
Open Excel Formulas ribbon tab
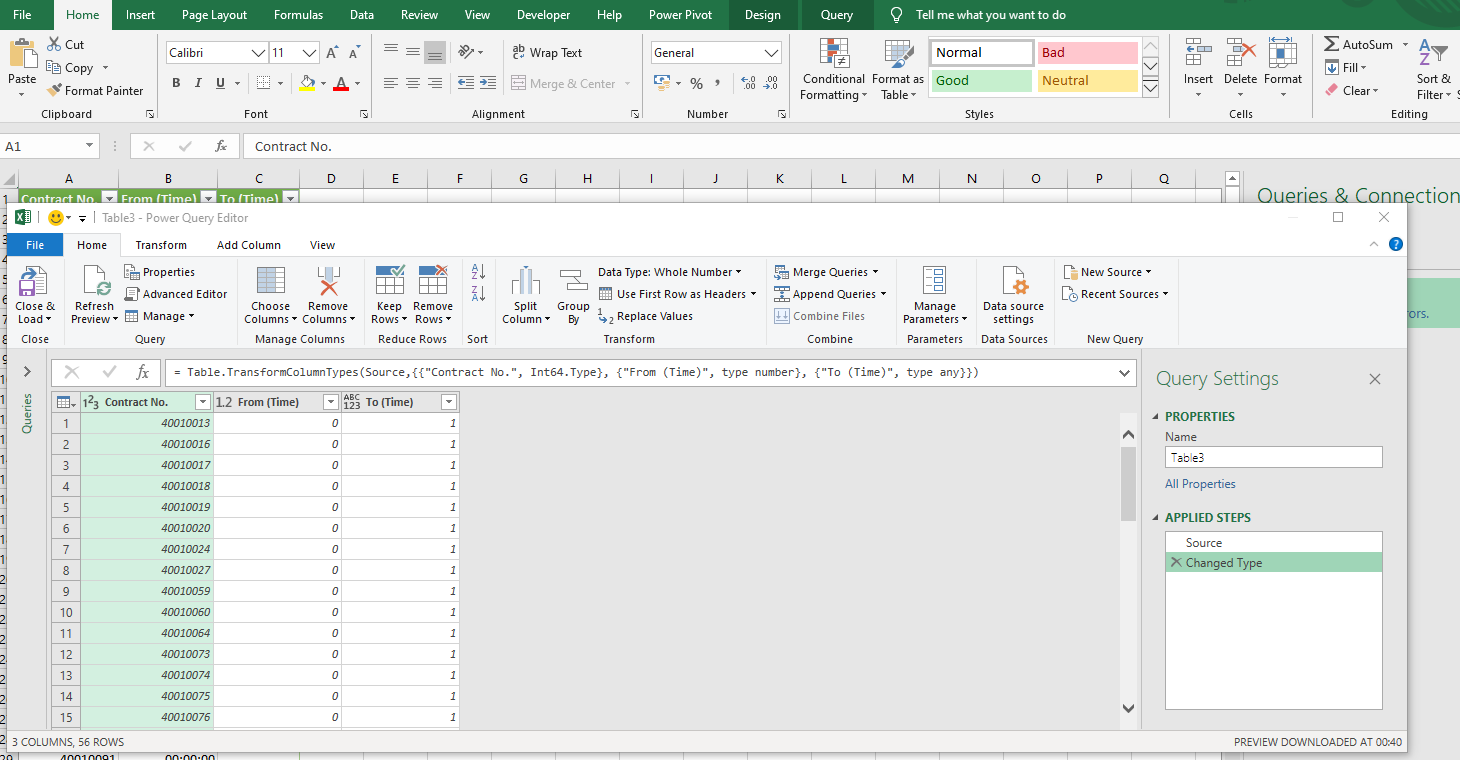pyautogui.click(x=298, y=15)
